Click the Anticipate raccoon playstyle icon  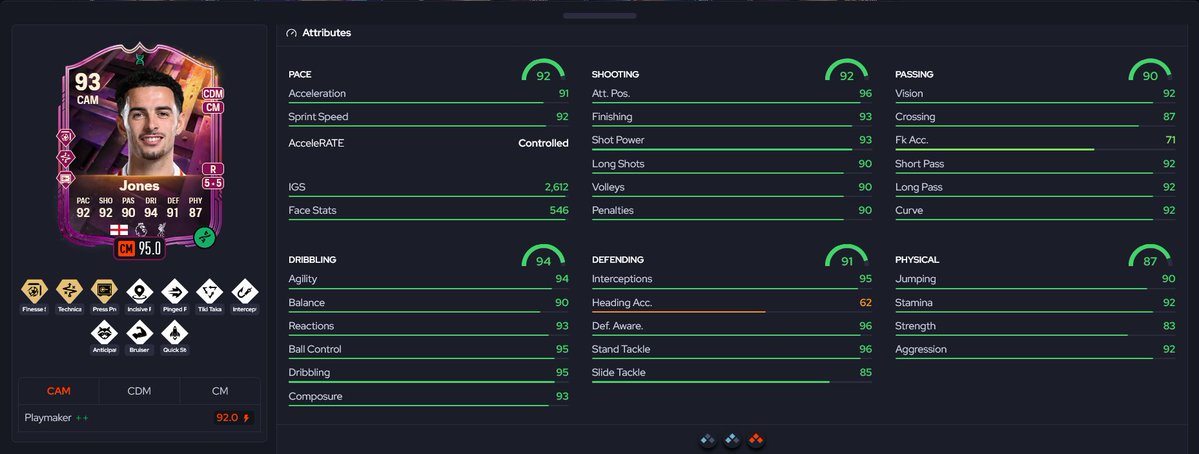coord(104,332)
